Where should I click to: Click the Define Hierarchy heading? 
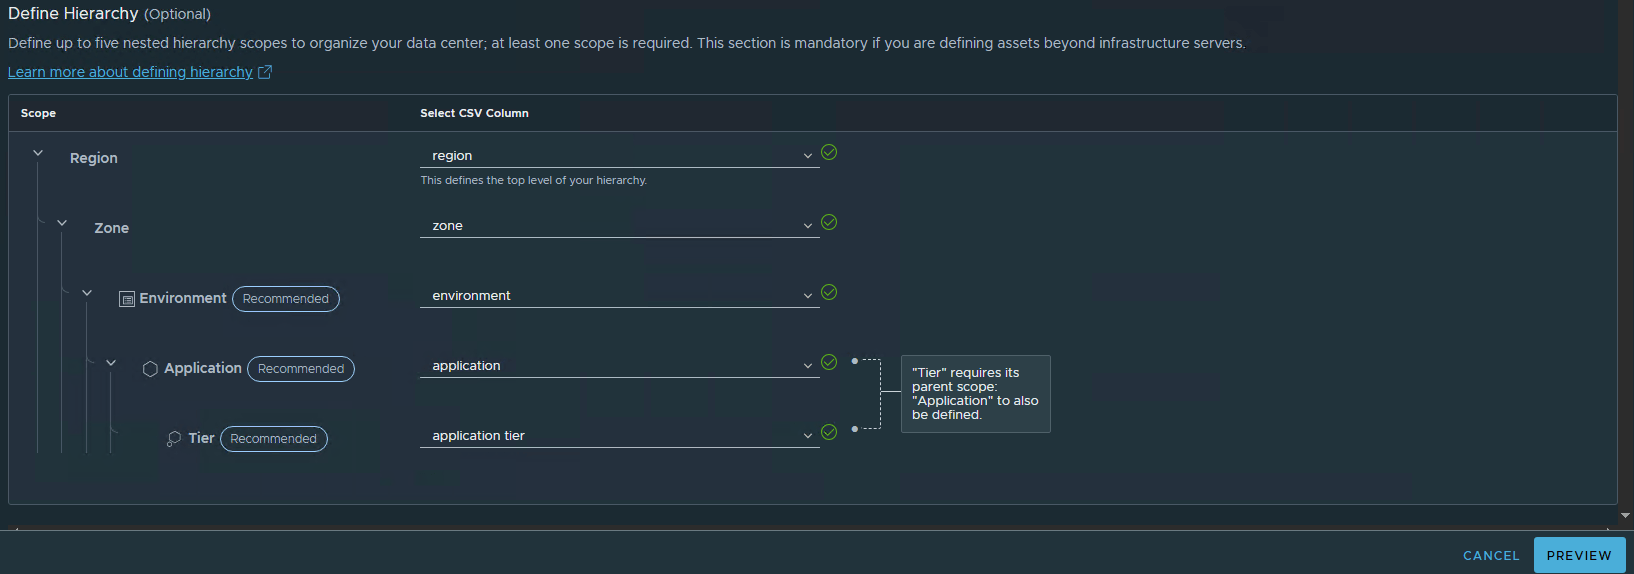pyautogui.click(x=73, y=13)
